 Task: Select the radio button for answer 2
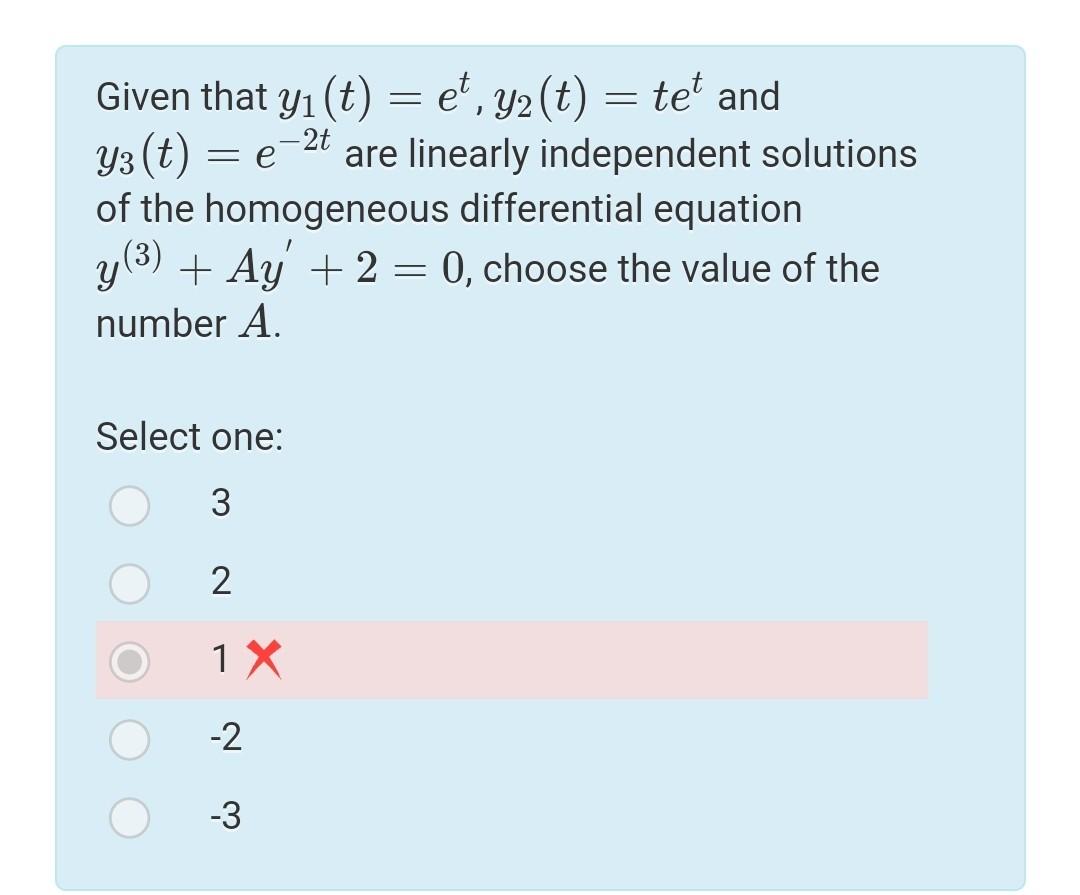click(129, 584)
